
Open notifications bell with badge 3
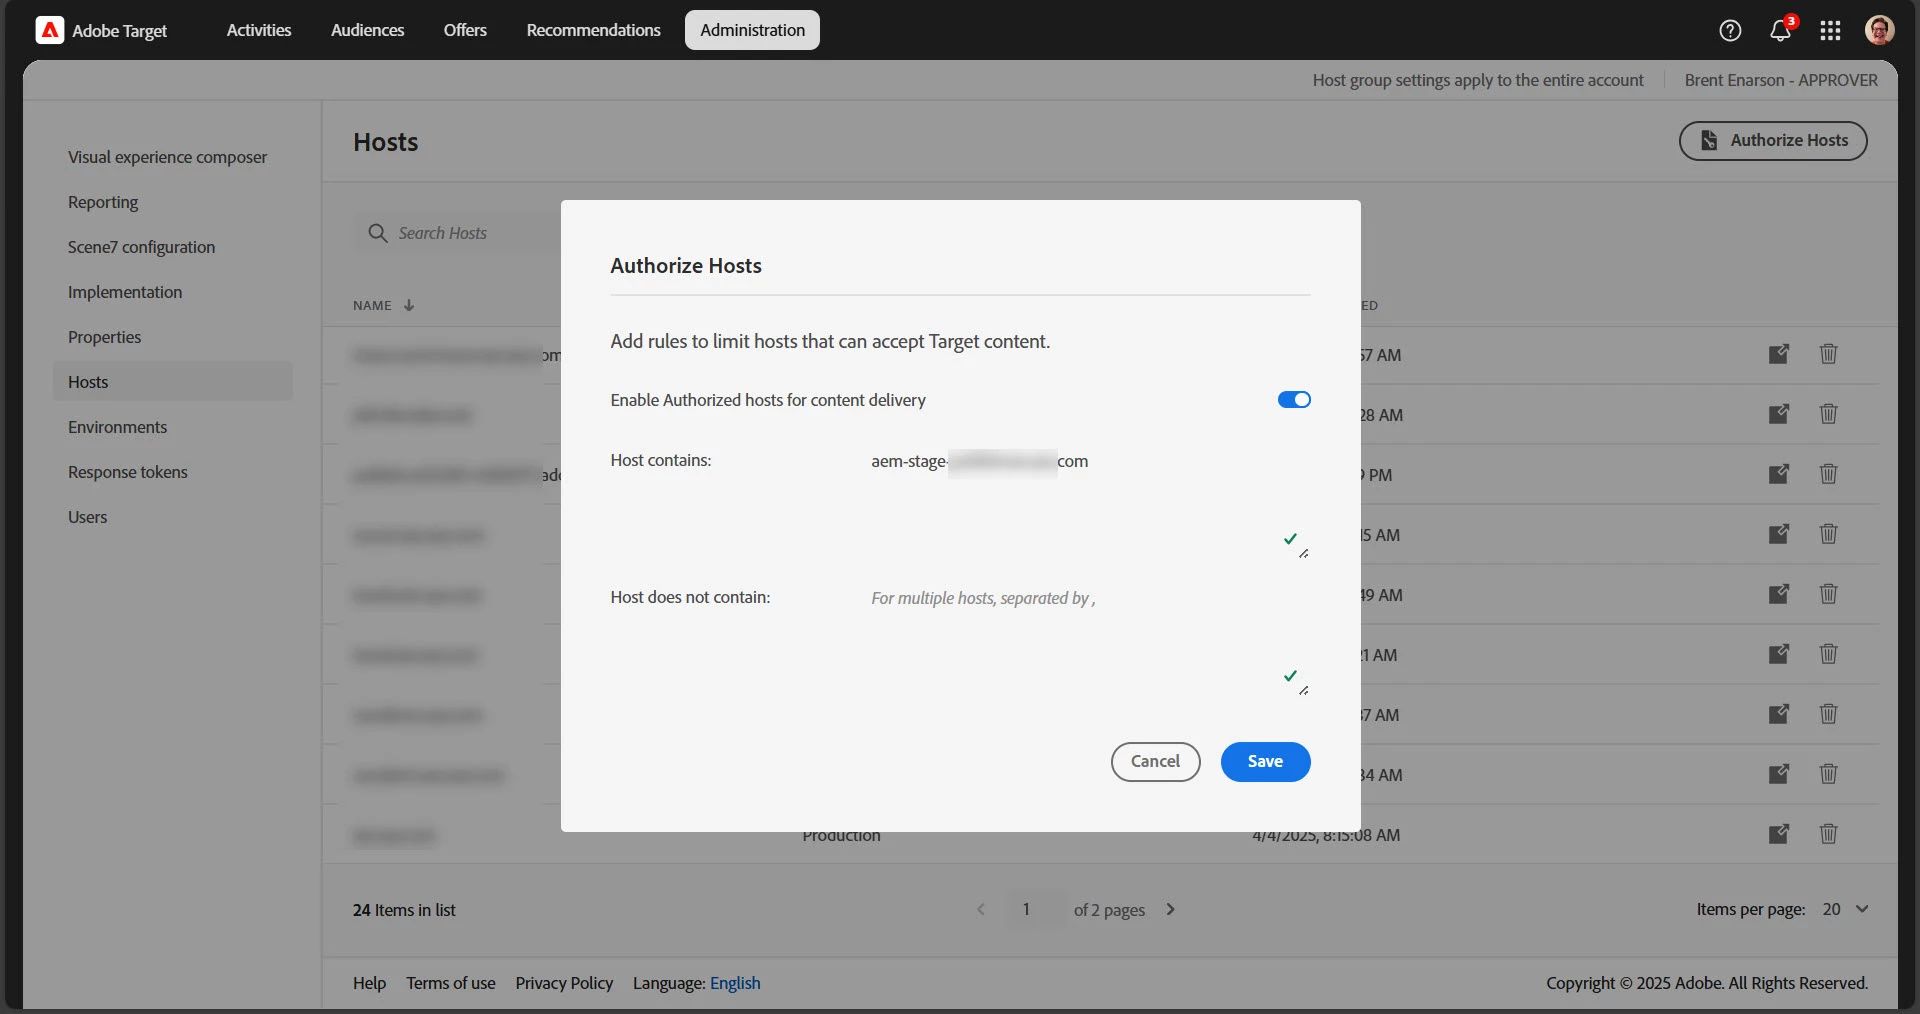(x=1781, y=29)
